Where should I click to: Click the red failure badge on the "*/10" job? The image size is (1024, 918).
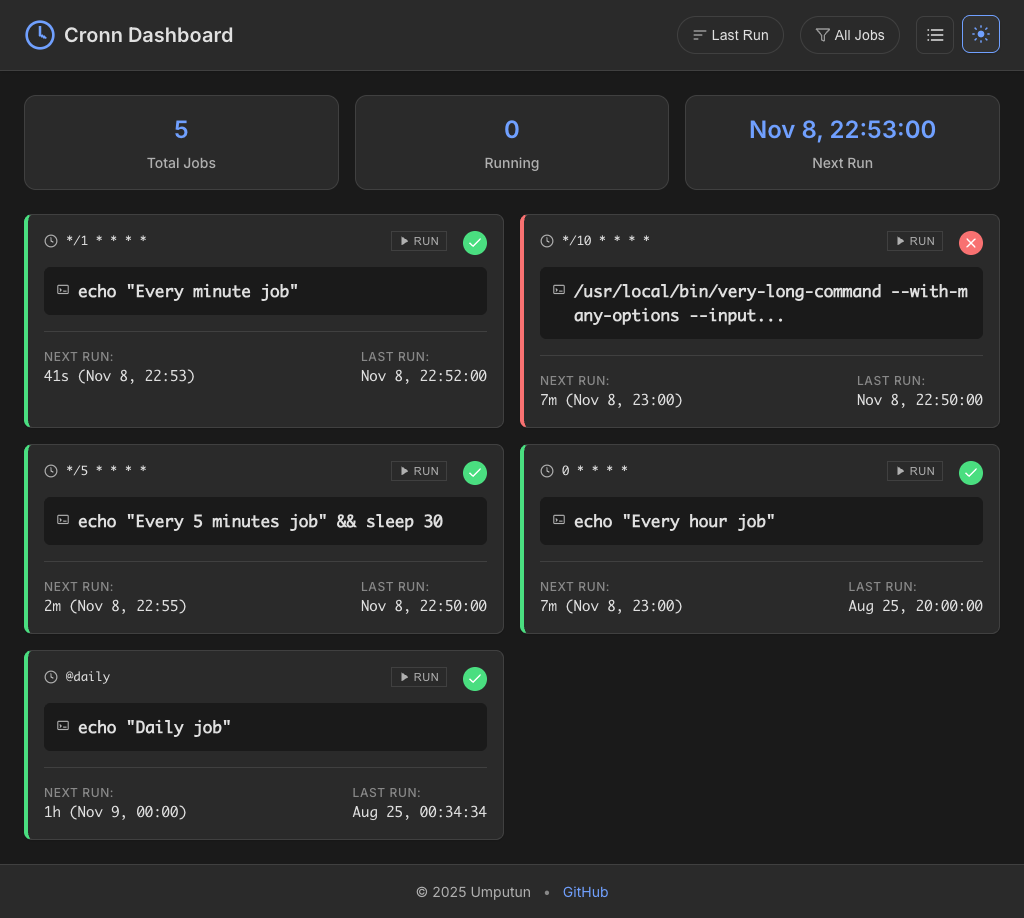pyautogui.click(x=970, y=242)
